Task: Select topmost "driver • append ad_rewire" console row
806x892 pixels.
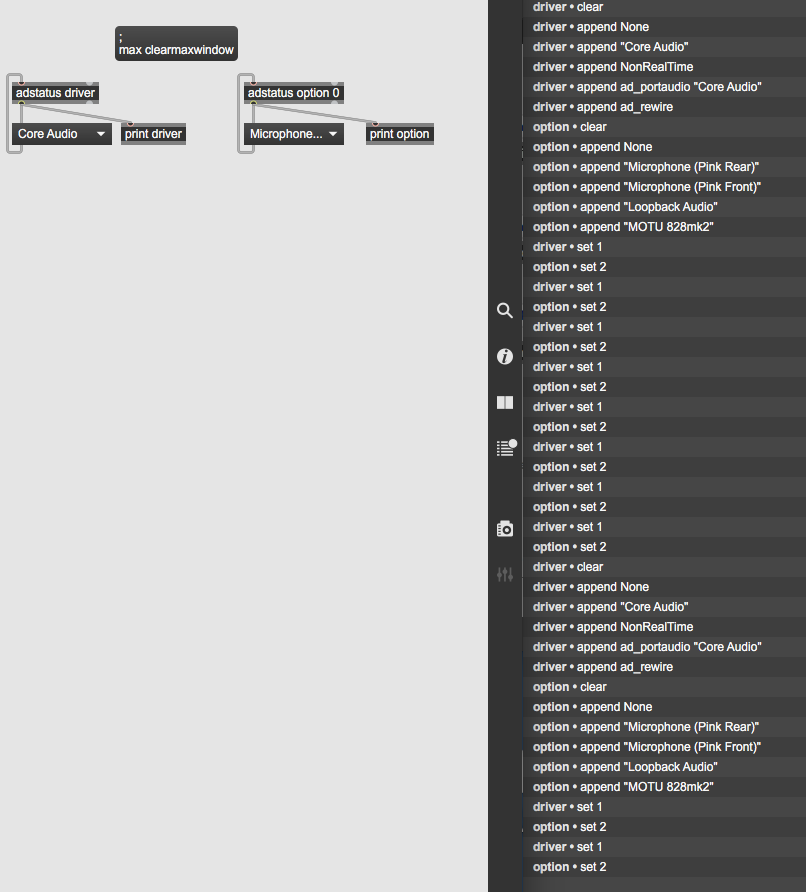Action: [664, 107]
